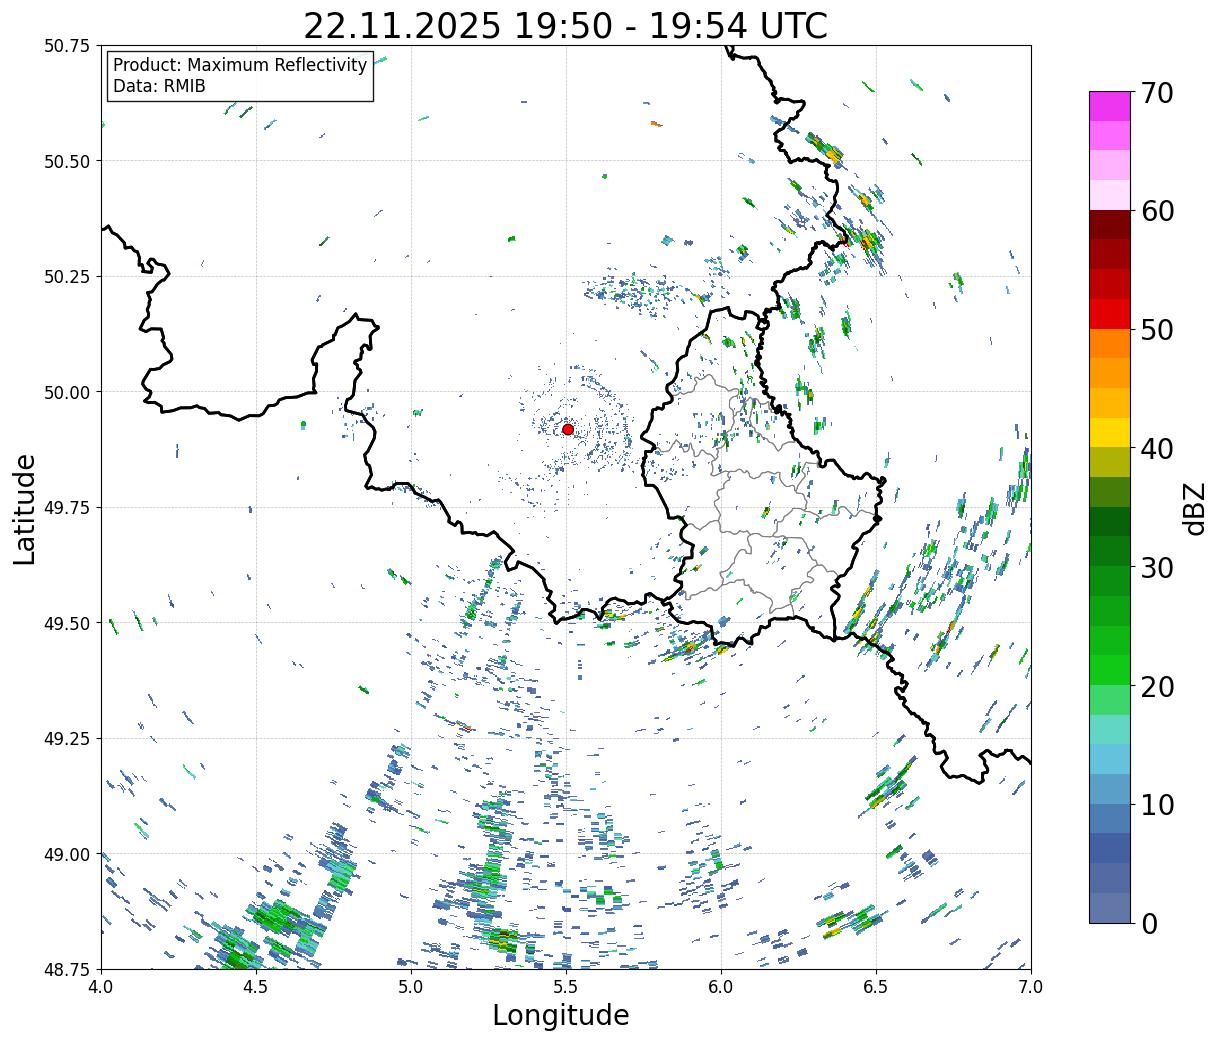
Task: Click colorbar tick label 40
Action: click(x=1157, y=449)
